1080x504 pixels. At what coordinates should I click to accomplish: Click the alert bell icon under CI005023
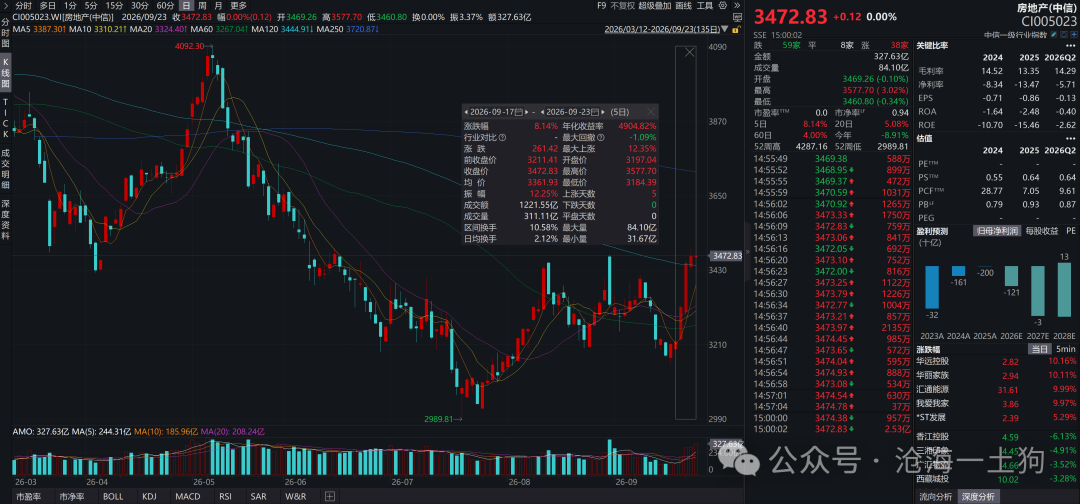click(1063, 34)
